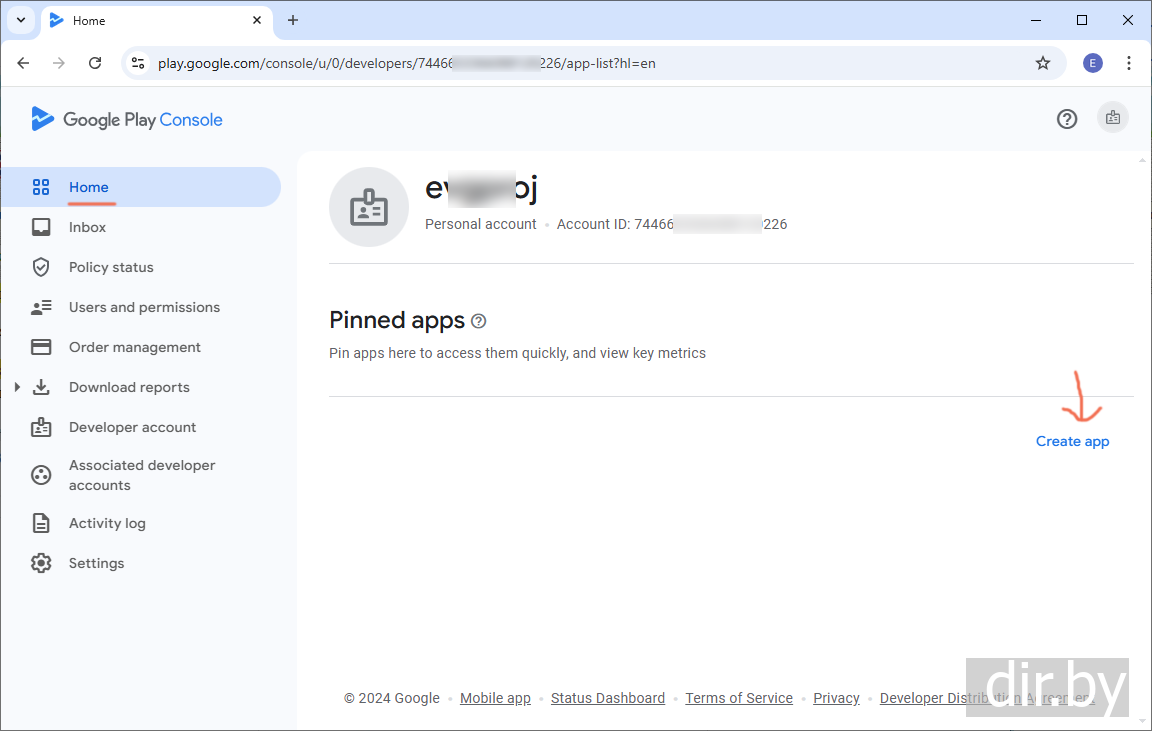
Task: Expand the Download reports section arrow
Action: click(x=17, y=387)
